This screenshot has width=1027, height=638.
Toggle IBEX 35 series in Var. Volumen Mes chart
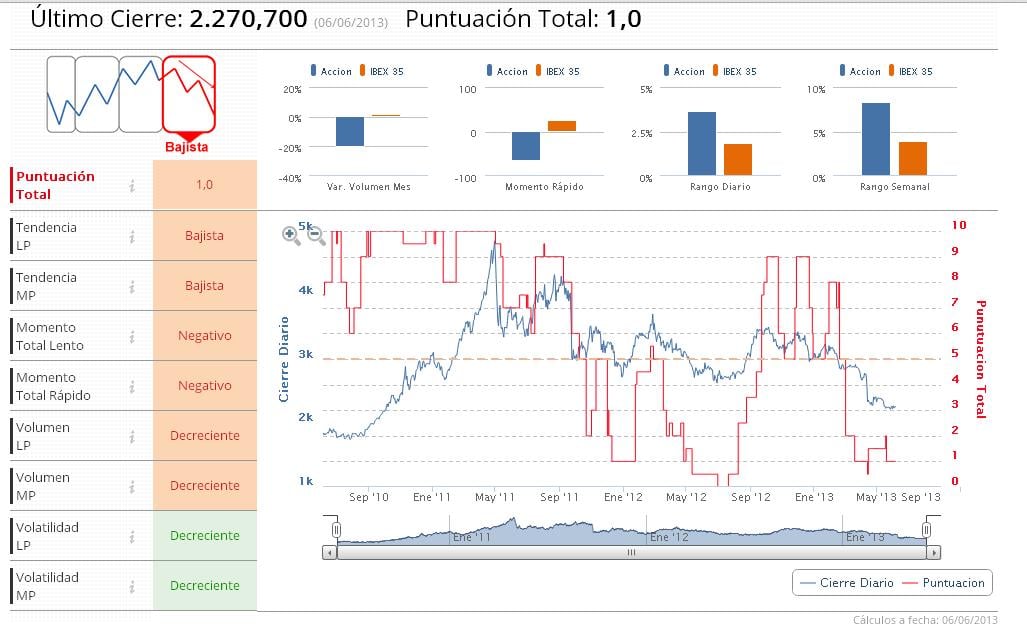381,71
